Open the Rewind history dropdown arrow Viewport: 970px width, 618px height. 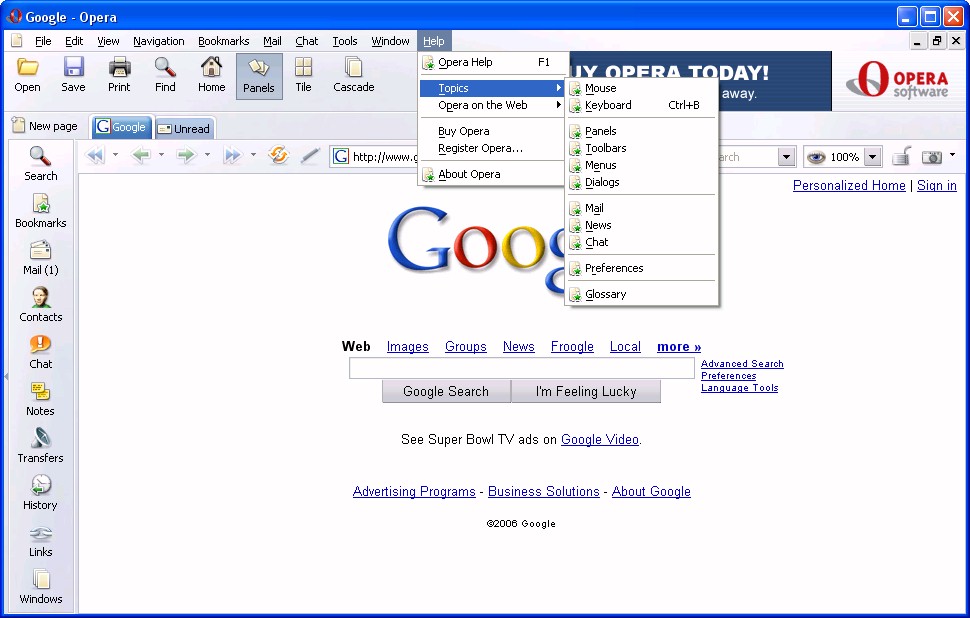(115, 155)
